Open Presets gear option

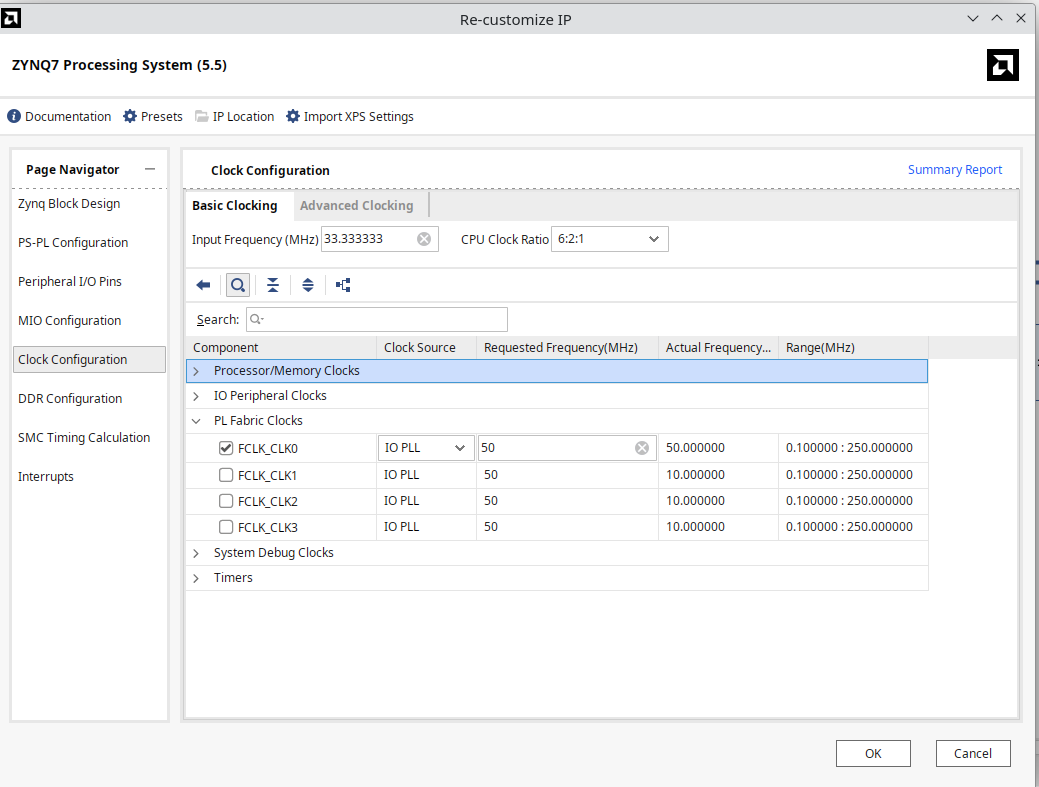152,117
